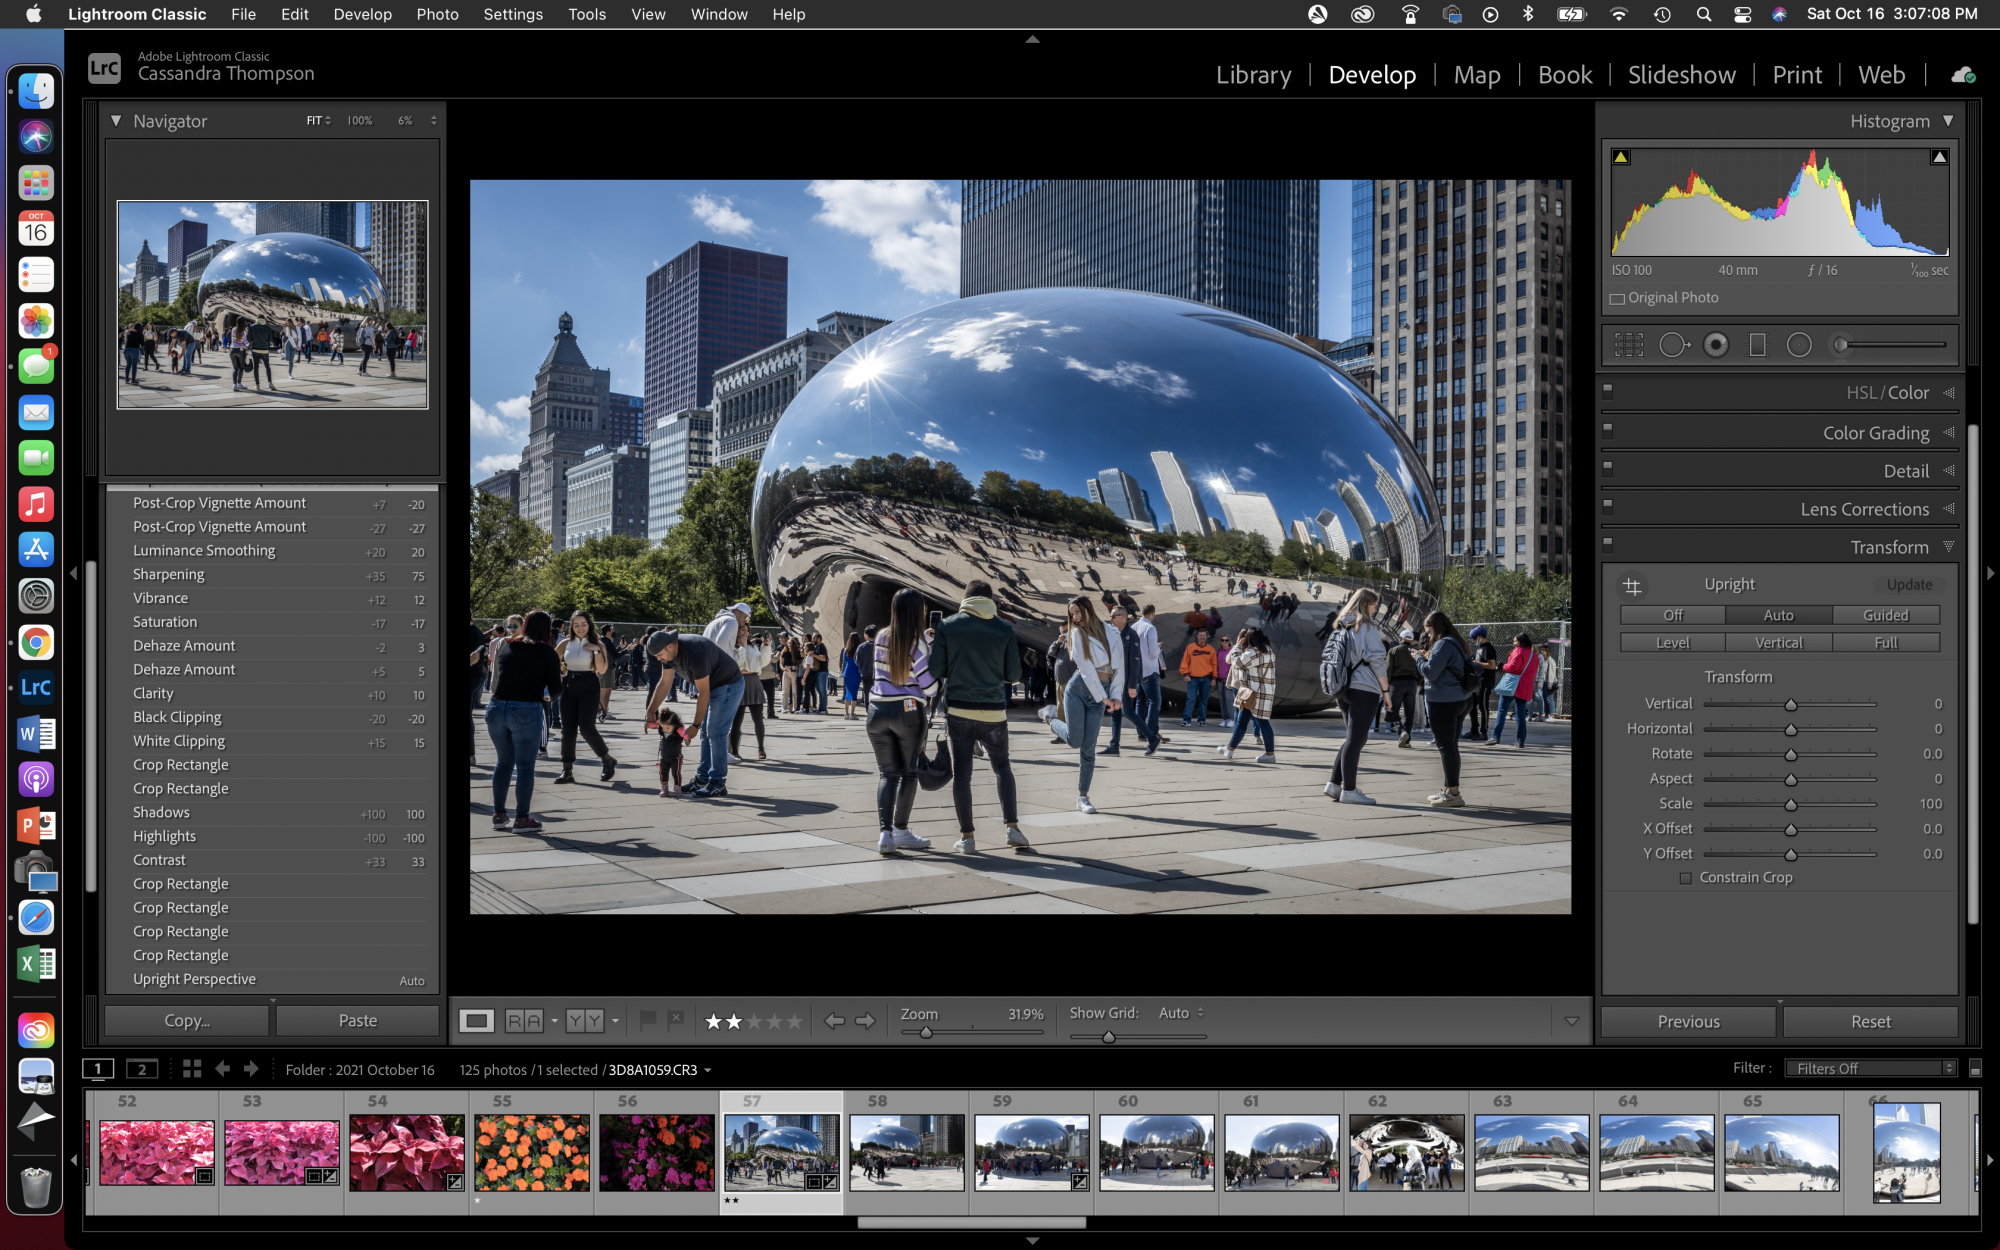Open the Filters Off dropdown

(1870, 1069)
